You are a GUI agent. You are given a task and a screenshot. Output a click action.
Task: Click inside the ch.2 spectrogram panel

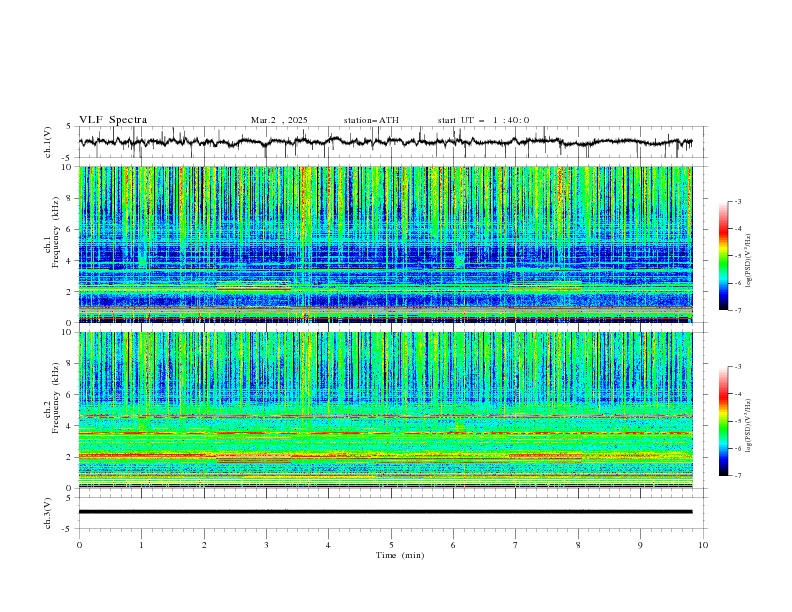[x=385, y=410]
